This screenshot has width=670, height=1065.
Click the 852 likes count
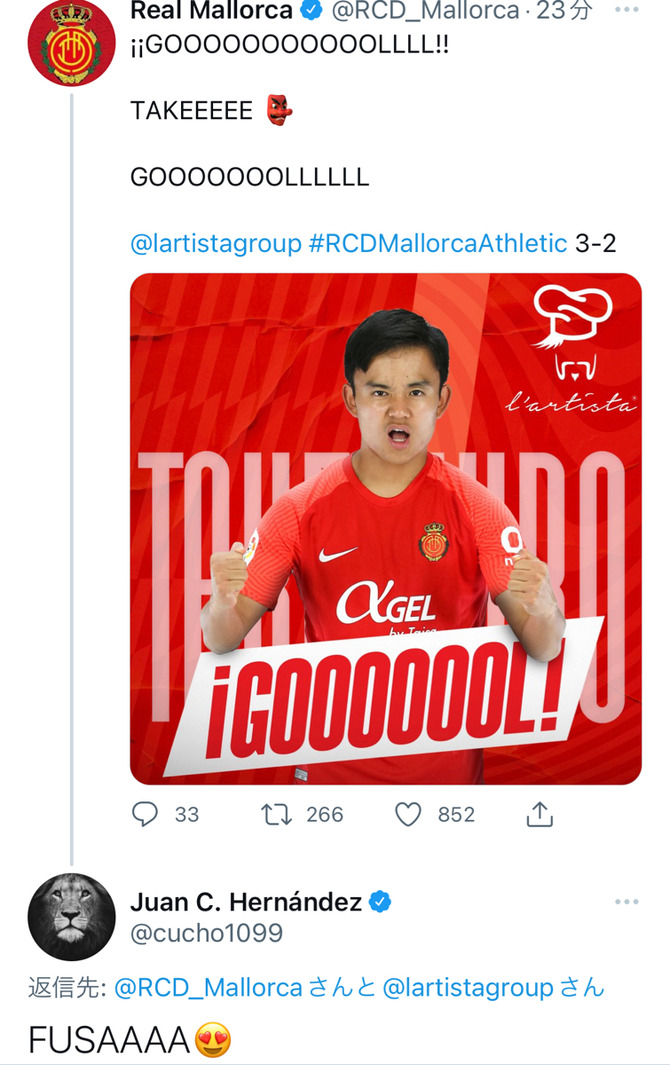456,814
